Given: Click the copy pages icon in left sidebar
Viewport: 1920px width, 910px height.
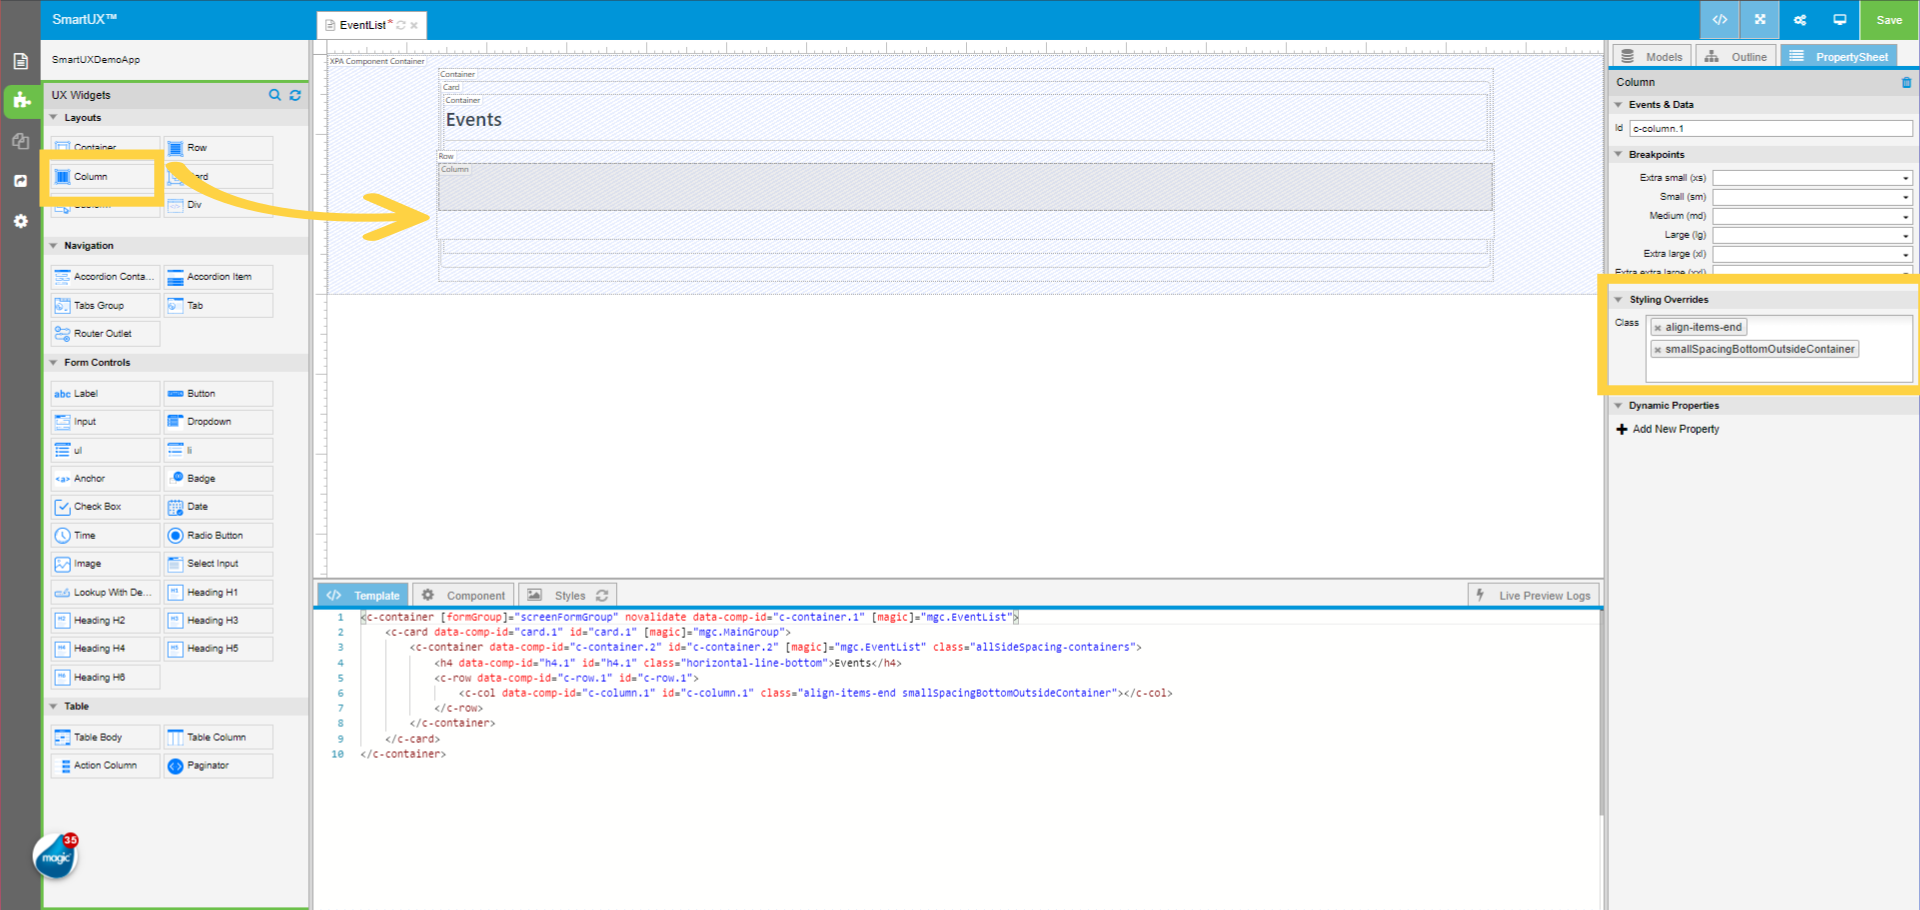Looking at the screenshot, I should (20, 141).
